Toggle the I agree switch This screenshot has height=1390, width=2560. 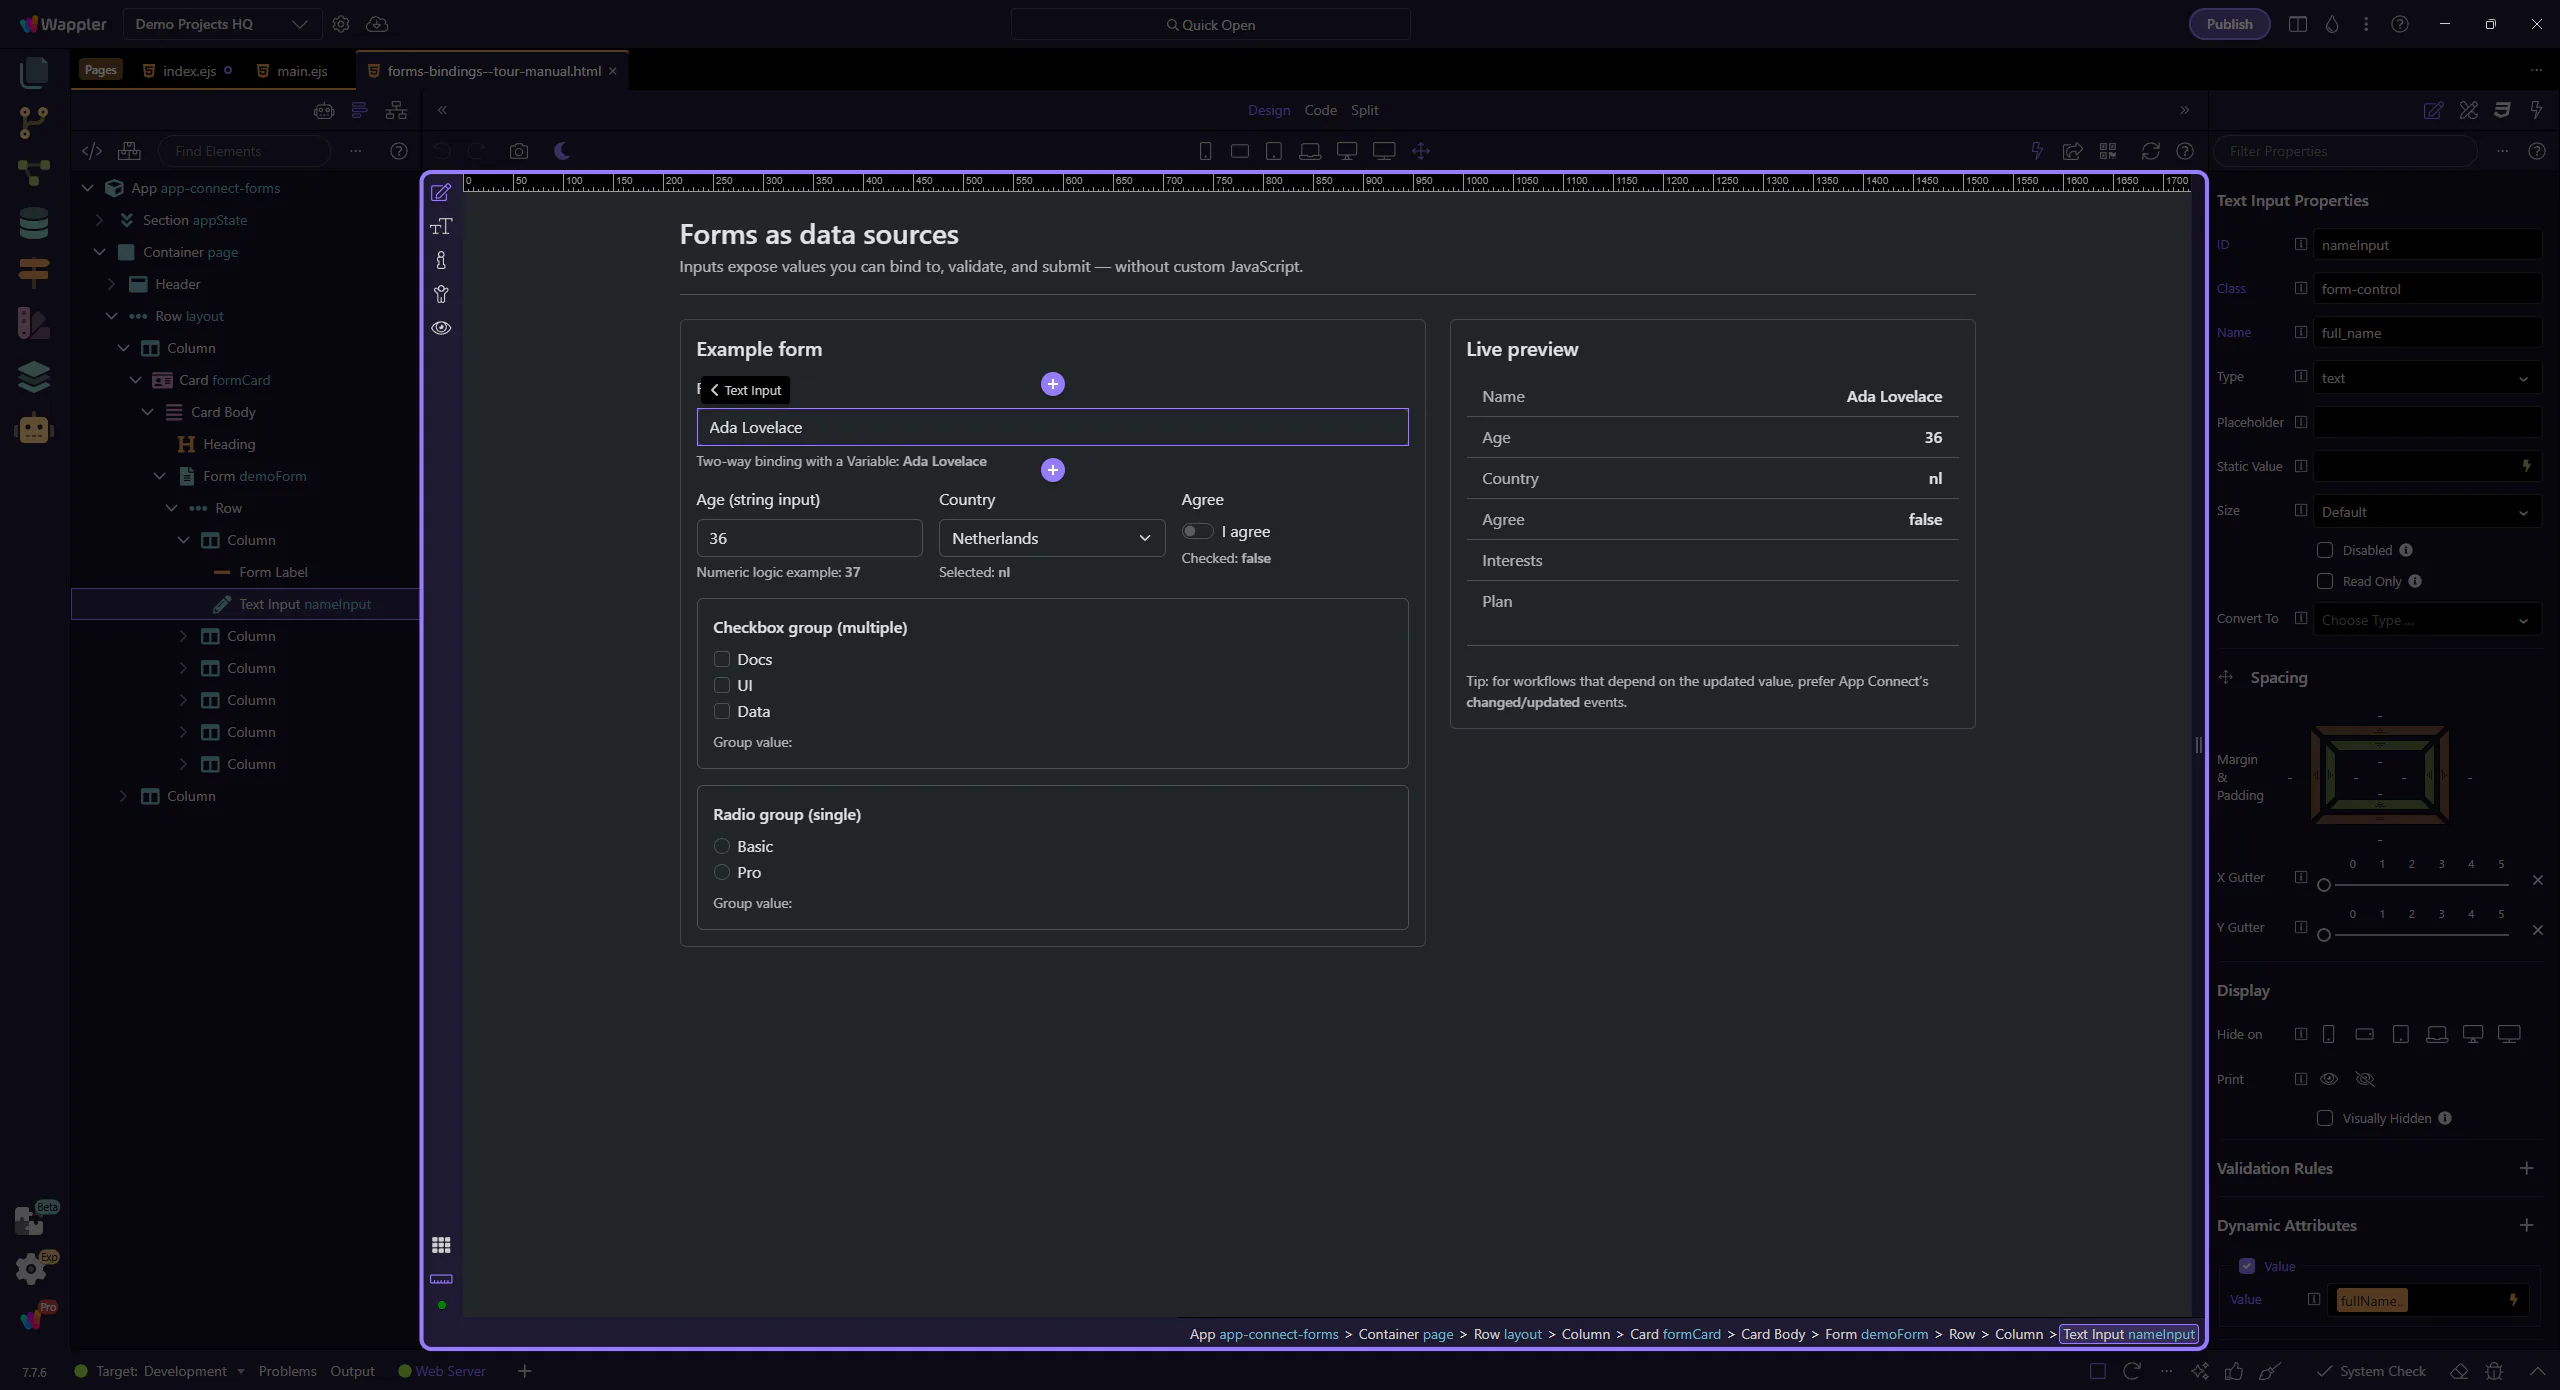pos(1197,531)
